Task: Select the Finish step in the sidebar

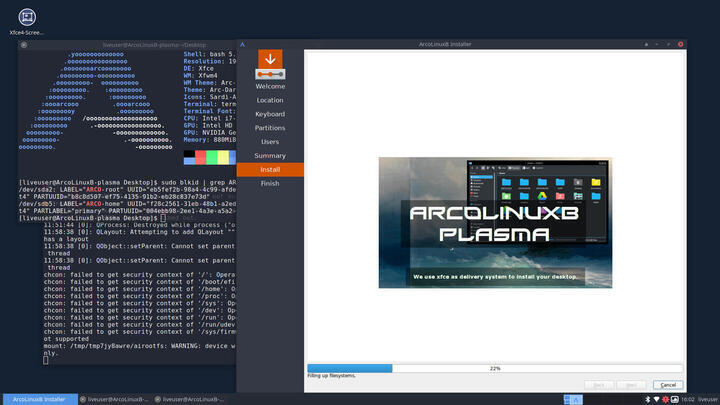Action: click(x=270, y=183)
